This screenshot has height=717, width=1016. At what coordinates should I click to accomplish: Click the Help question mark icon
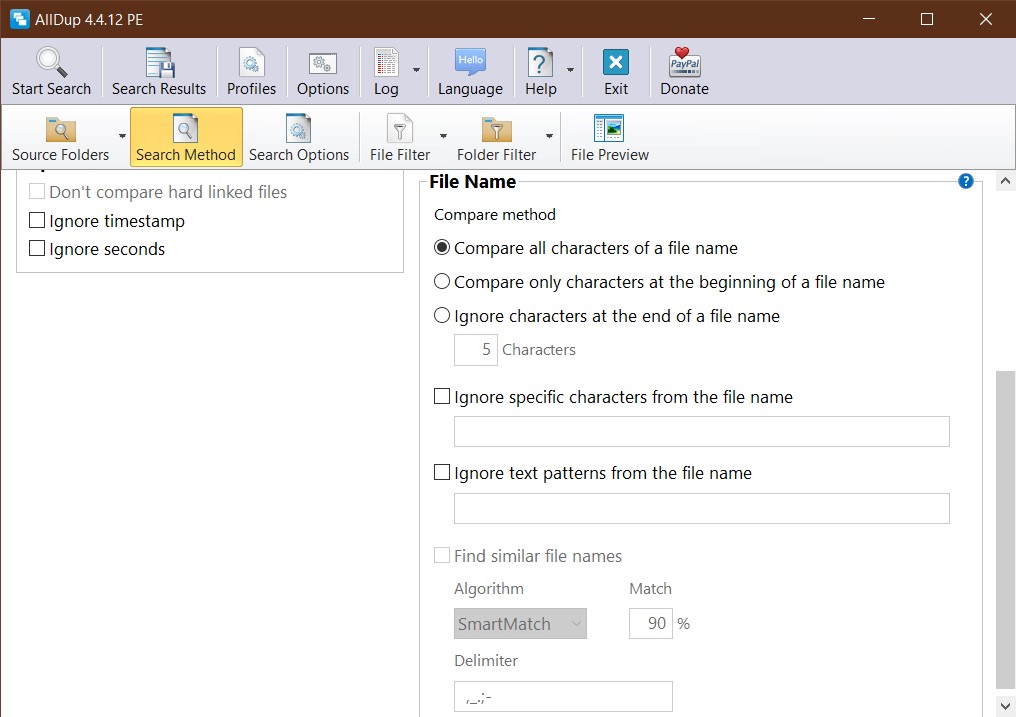tap(540, 62)
